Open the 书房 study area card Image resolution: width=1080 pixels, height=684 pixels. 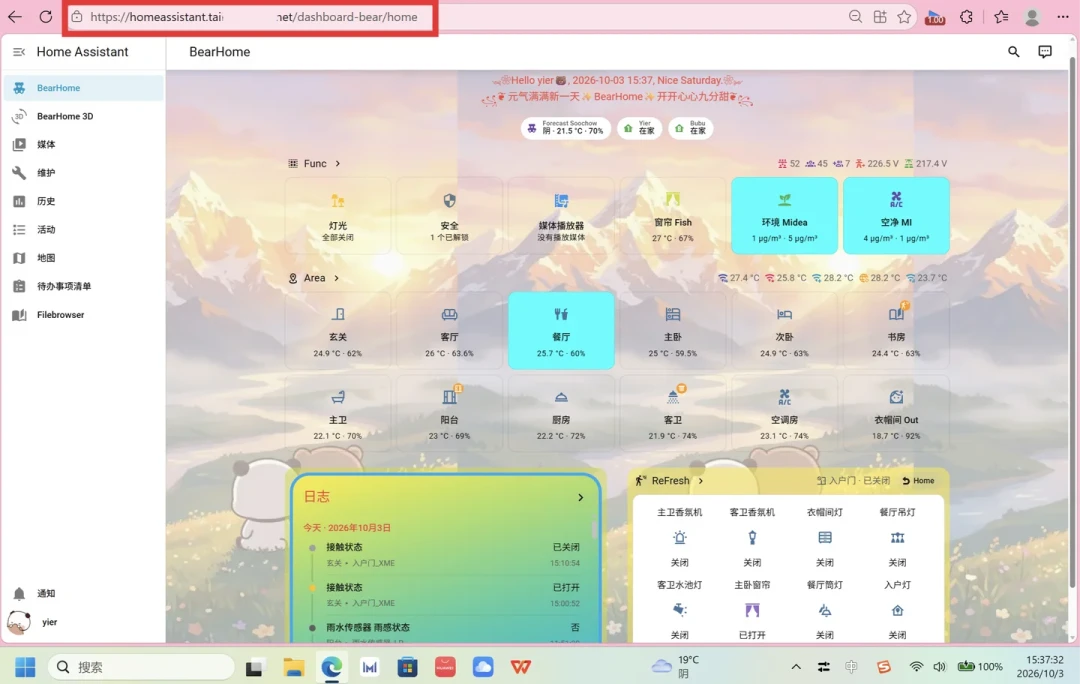pyautogui.click(x=895, y=331)
